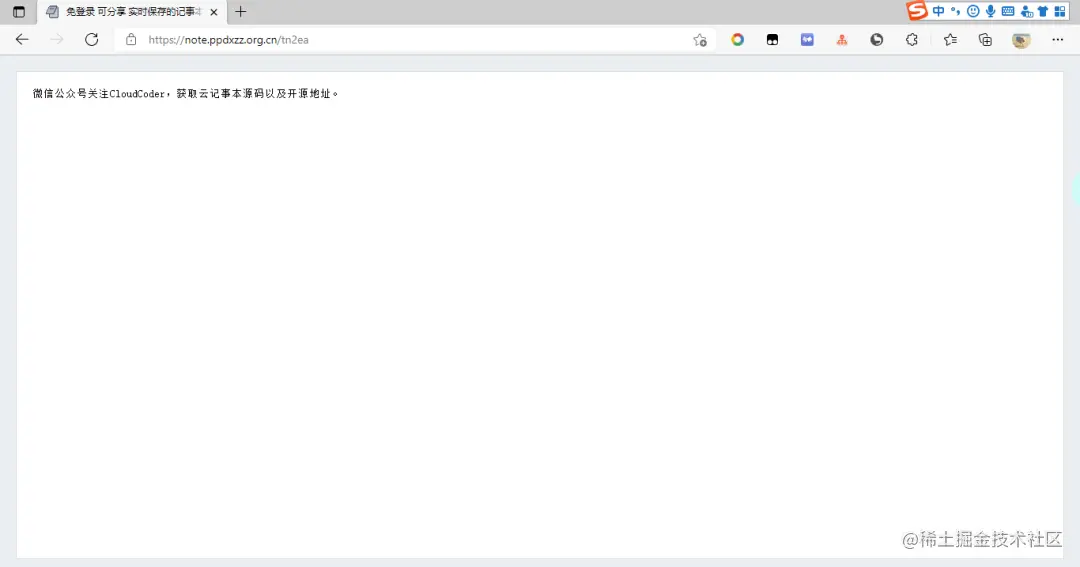
Task: Open the Sogou user account icon
Action: (1026, 11)
